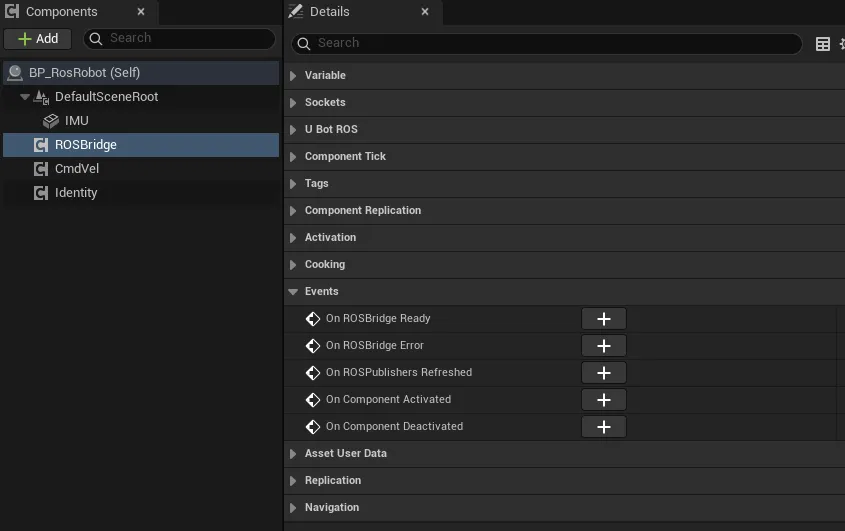Open the property matrix grid view icon
Viewport: 845px width, 531px height.
(822, 44)
